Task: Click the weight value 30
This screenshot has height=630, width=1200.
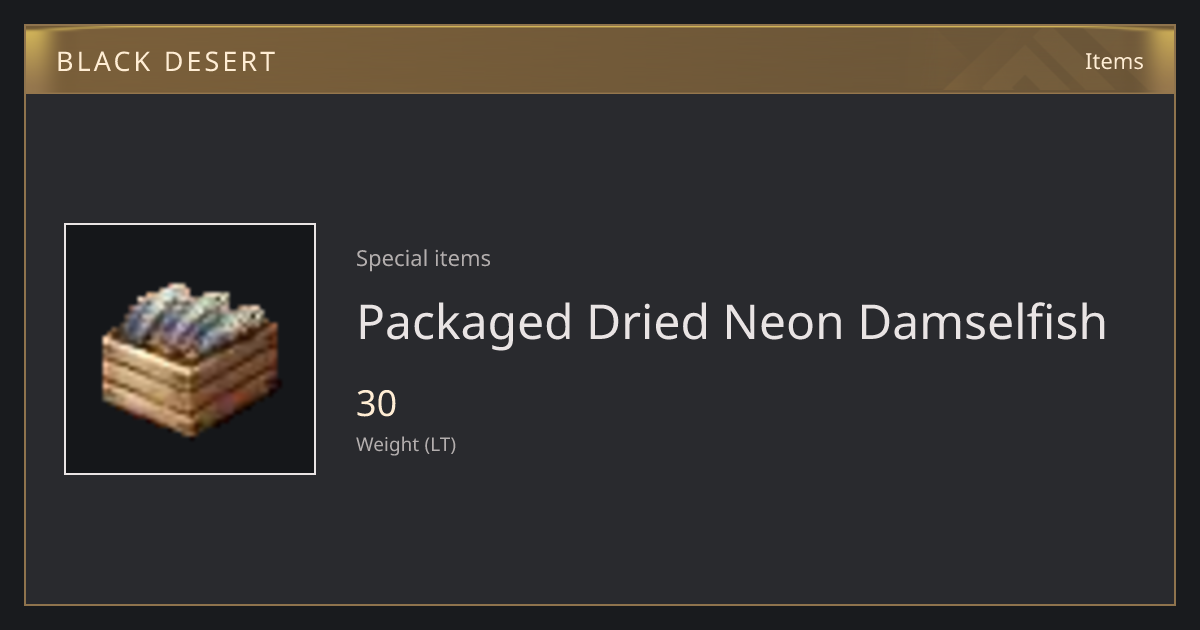Action: 377,404
